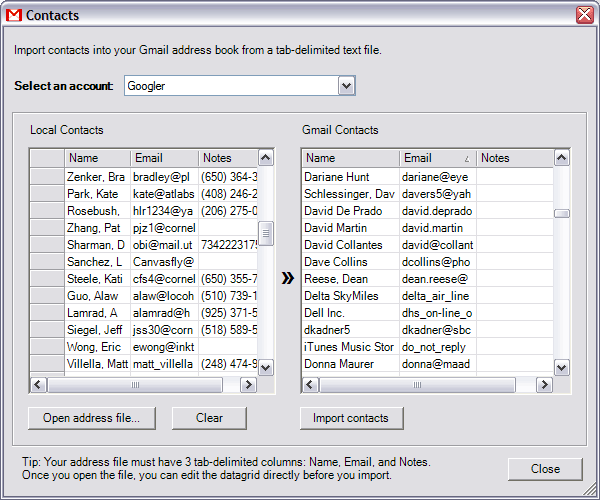Viewport: 600px width, 500px height.
Task: Click the Gmail Contacts horizontal scroll-left arrow
Action: point(310,384)
